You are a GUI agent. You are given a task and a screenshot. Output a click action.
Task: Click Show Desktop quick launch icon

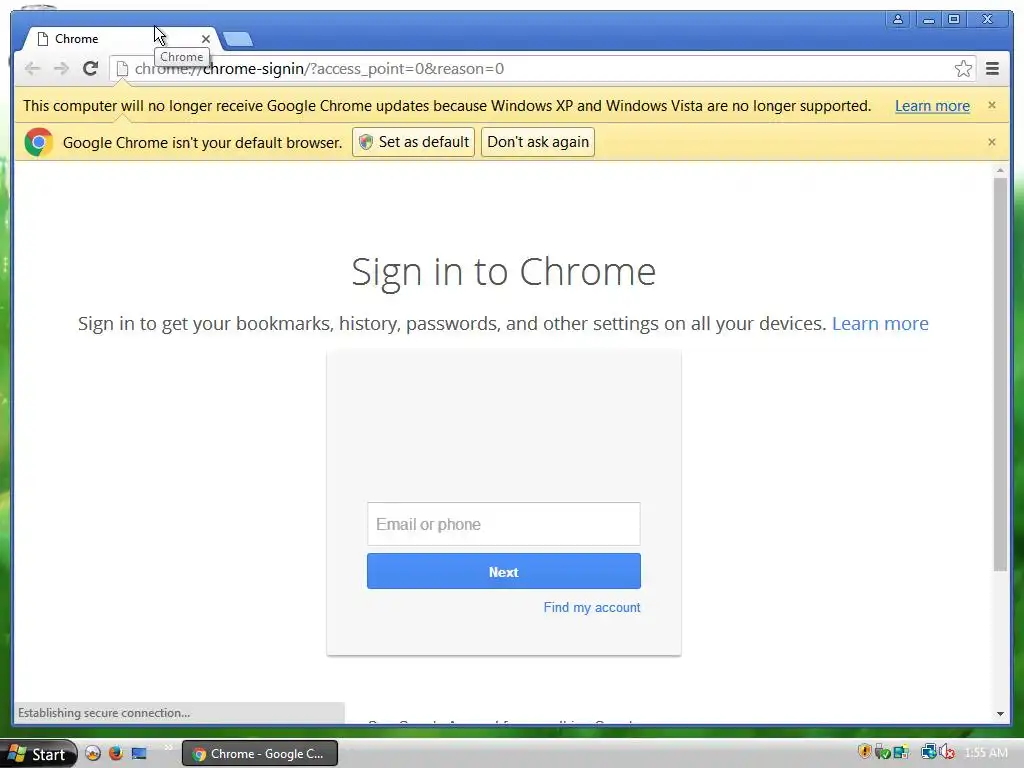139,753
